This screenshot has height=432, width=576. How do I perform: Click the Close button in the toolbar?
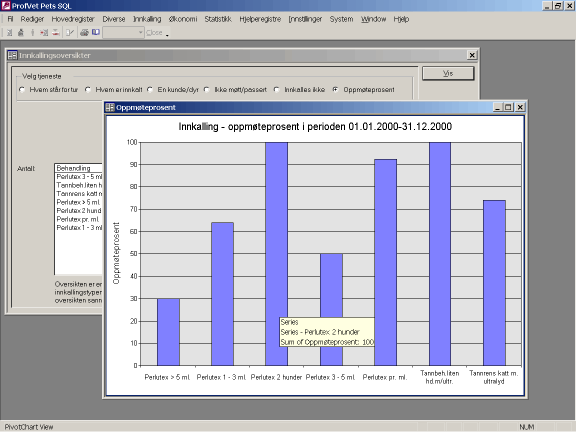point(154,33)
